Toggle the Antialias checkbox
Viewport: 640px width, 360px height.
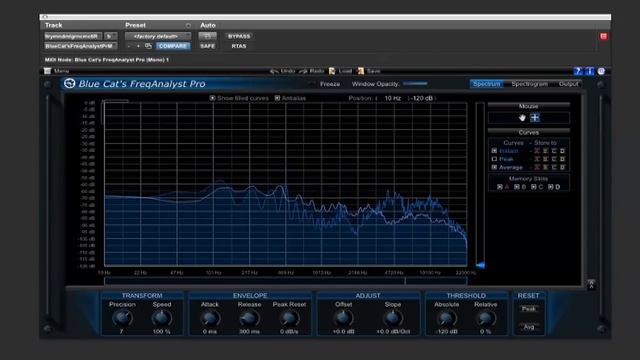point(277,98)
